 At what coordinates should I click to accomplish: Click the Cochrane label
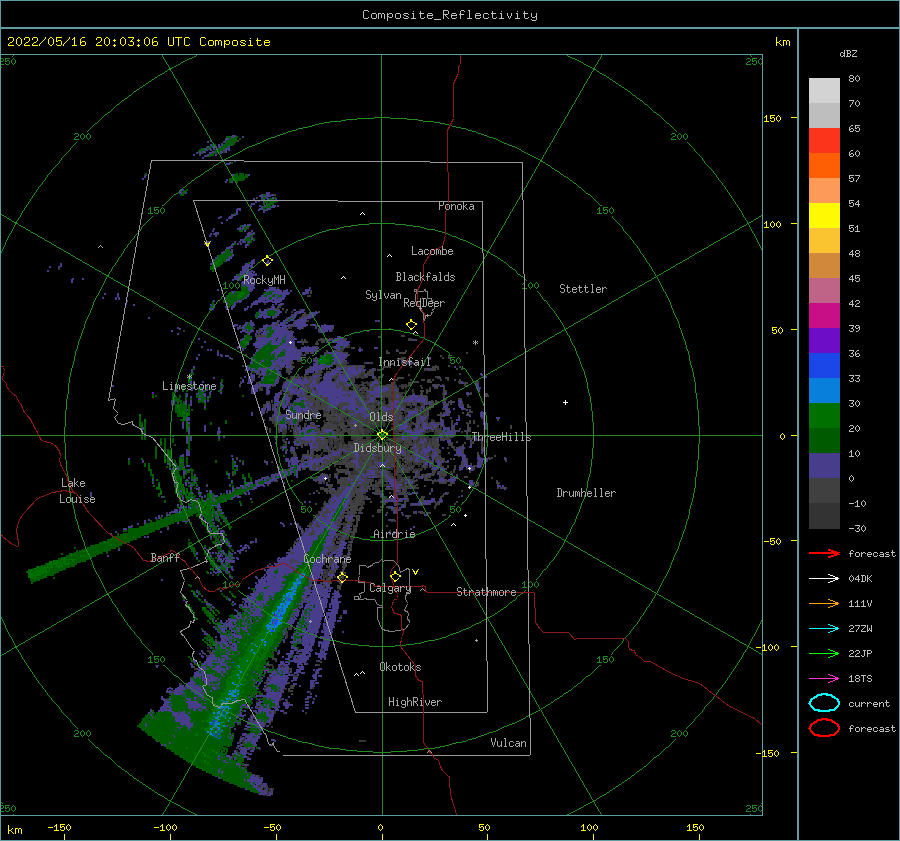click(327, 559)
